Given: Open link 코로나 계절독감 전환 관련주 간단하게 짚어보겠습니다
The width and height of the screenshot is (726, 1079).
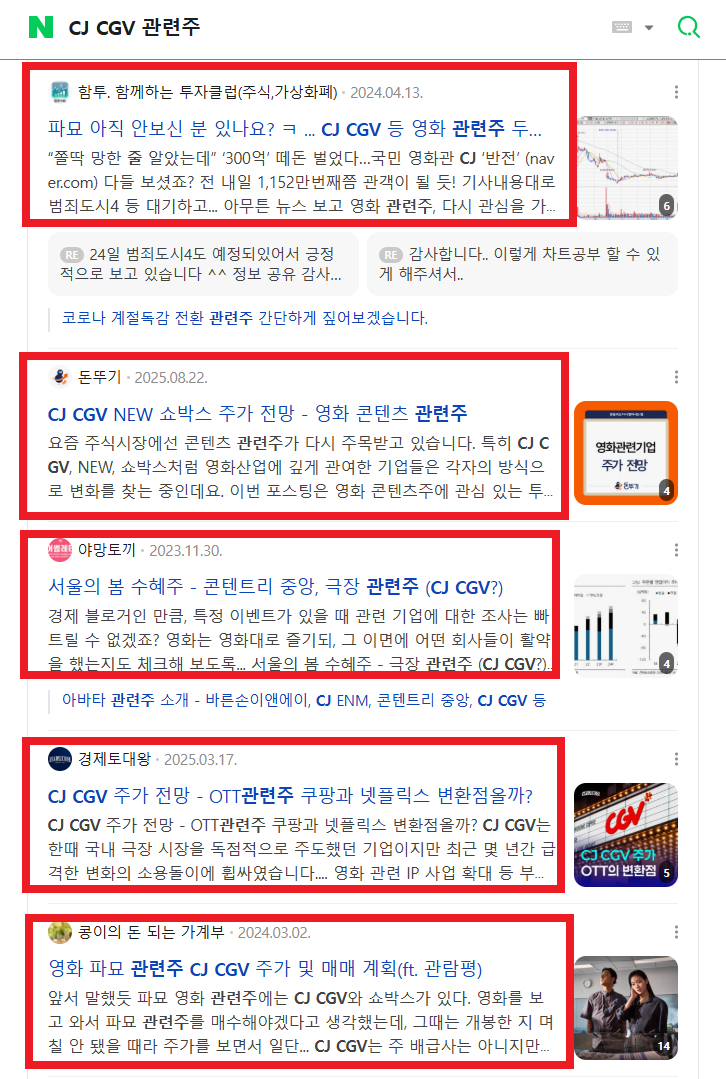Looking at the screenshot, I should click(245, 318).
